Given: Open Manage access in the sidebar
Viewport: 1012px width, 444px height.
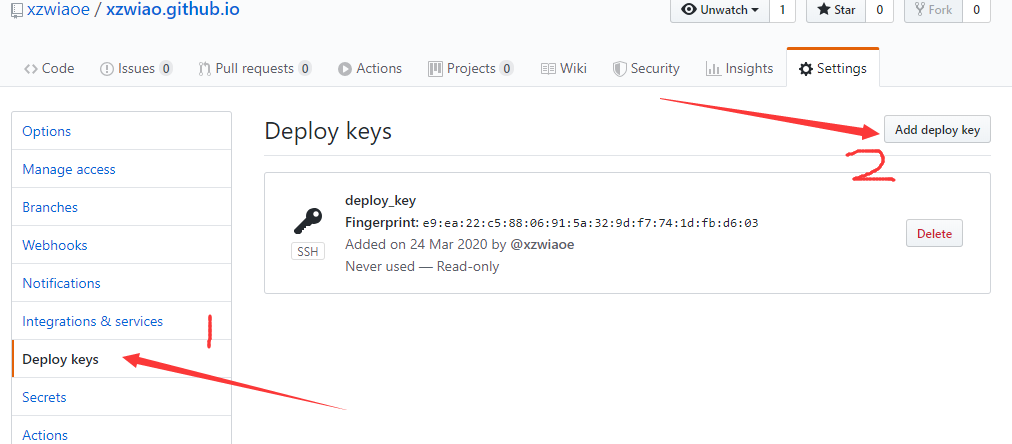Looking at the screenshot, I should [121, 169].
